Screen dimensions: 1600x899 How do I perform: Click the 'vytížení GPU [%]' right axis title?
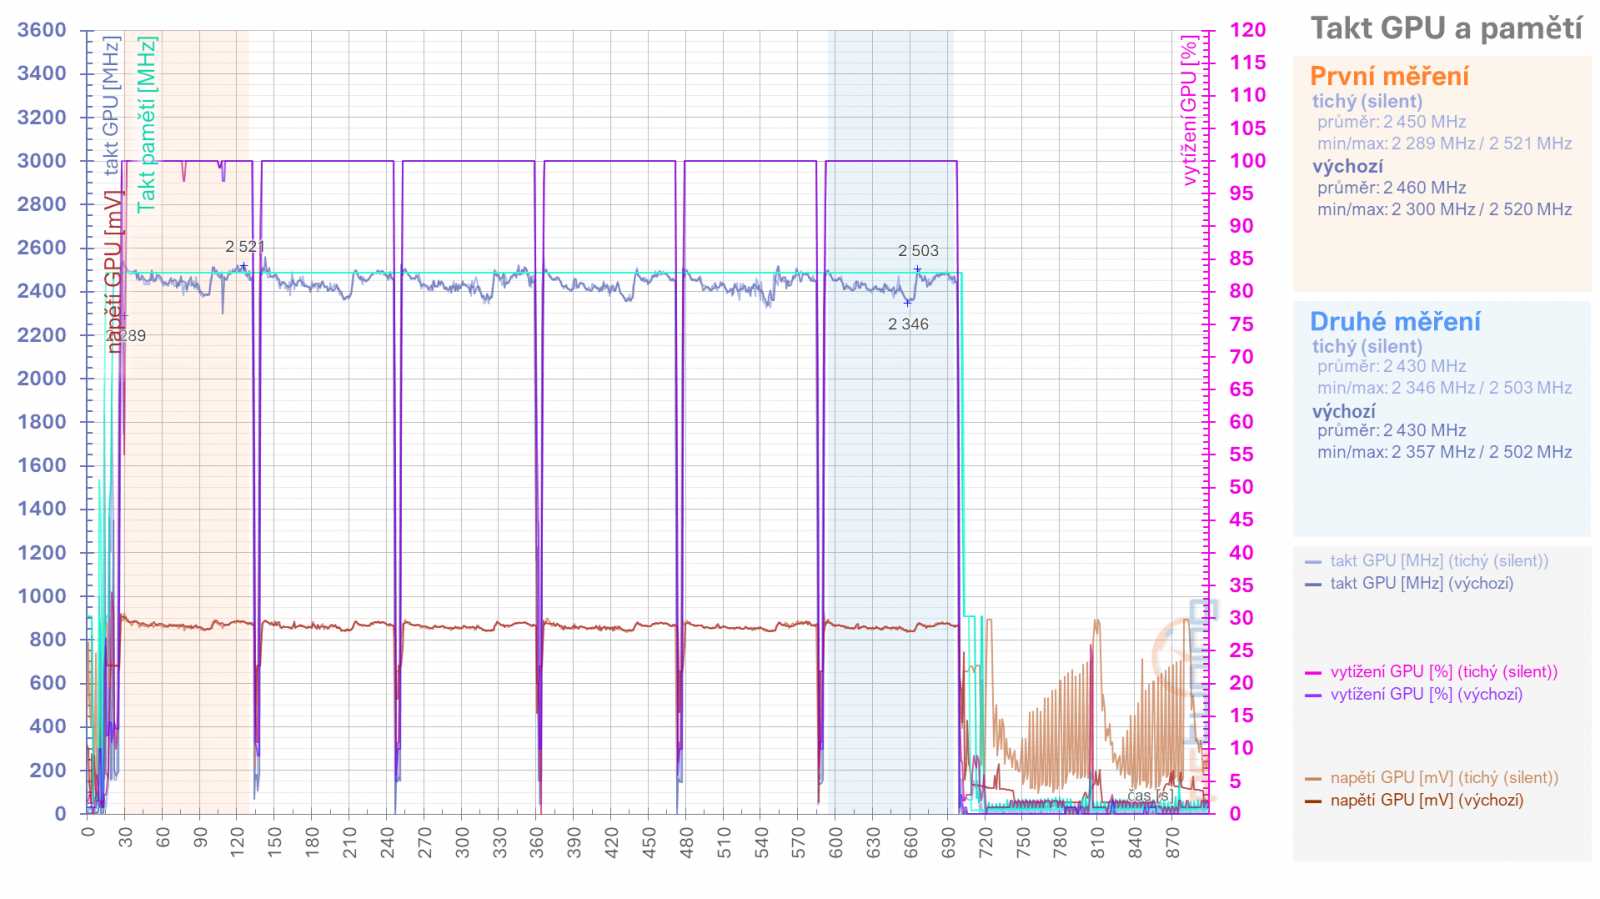(1188, 111)
